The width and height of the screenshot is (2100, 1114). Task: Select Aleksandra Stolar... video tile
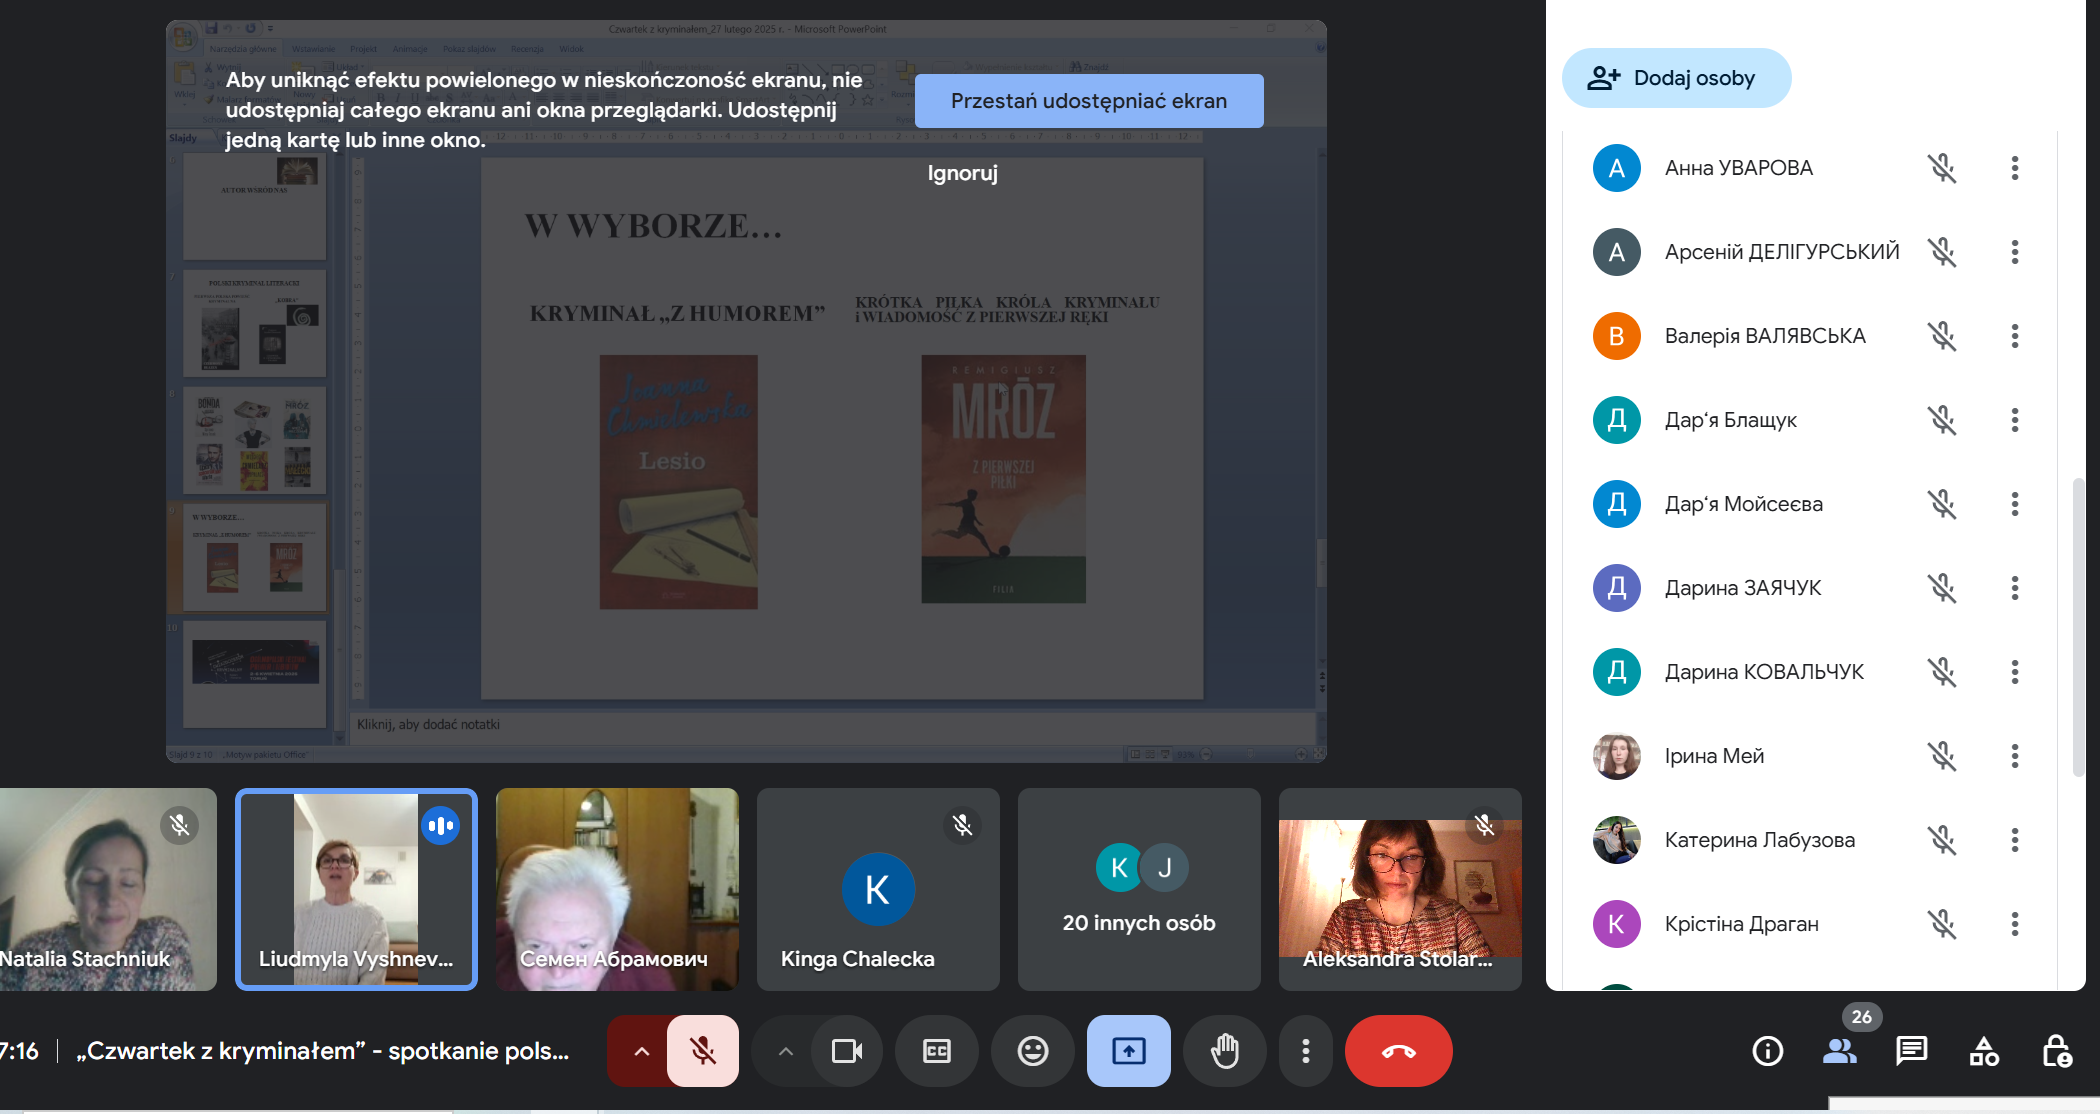[x=1400, y=890]
